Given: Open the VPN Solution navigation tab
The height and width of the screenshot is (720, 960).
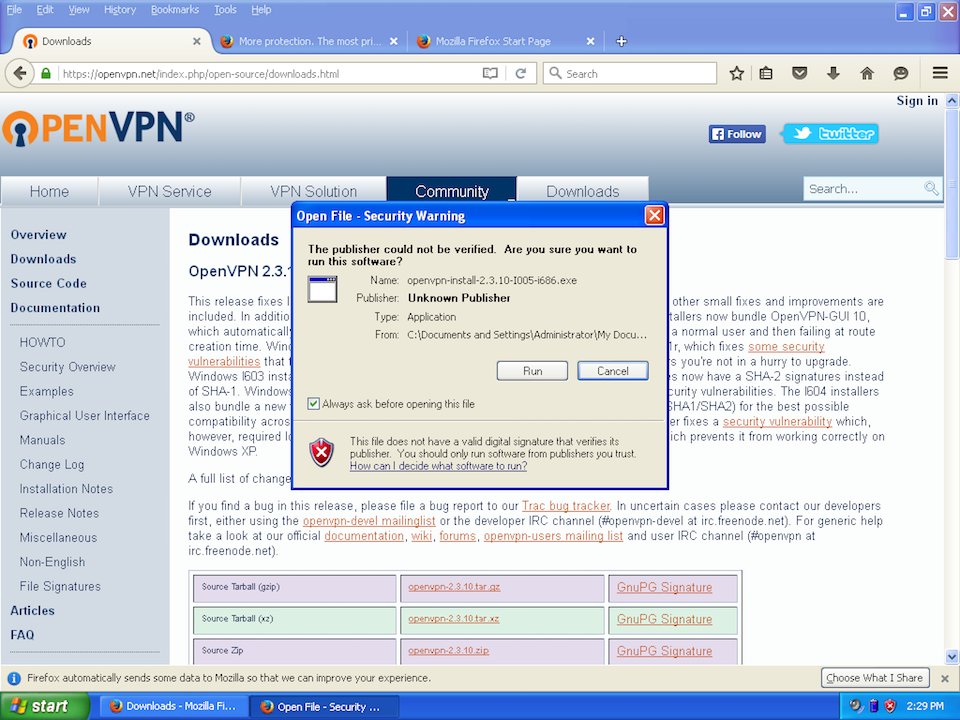Looking at the screenshot, I should (x=313, y=192).
